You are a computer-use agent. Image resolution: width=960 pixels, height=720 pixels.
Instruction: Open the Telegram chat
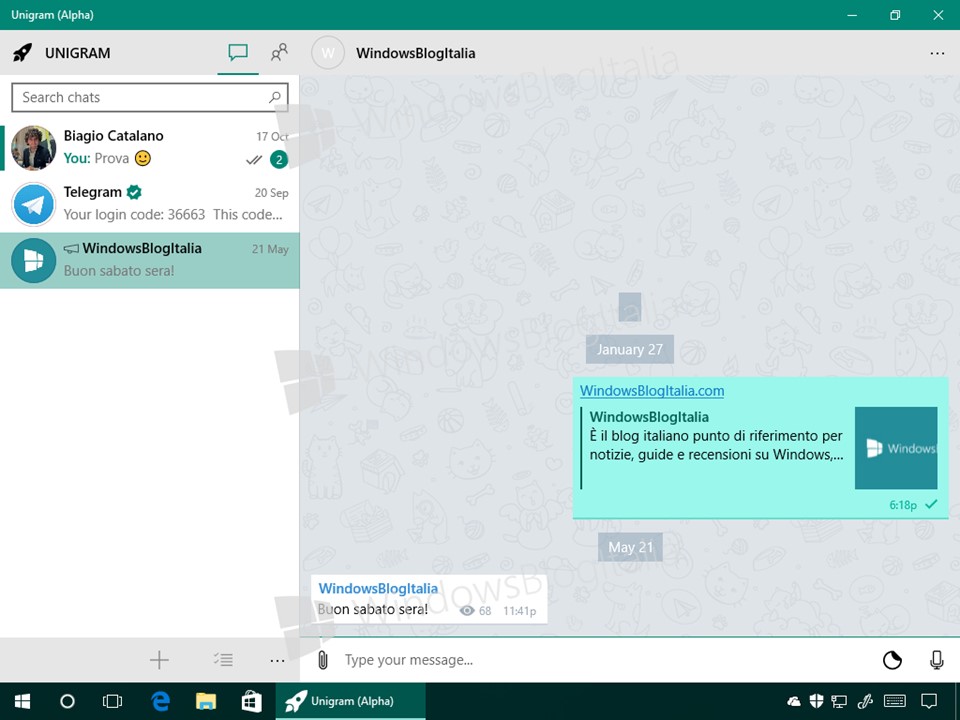coord(150,204)
